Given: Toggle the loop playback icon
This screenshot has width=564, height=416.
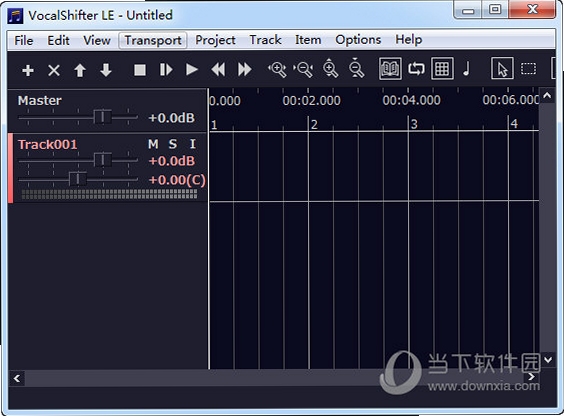Looking at the screenshot, I should click(x=416, y=68).
